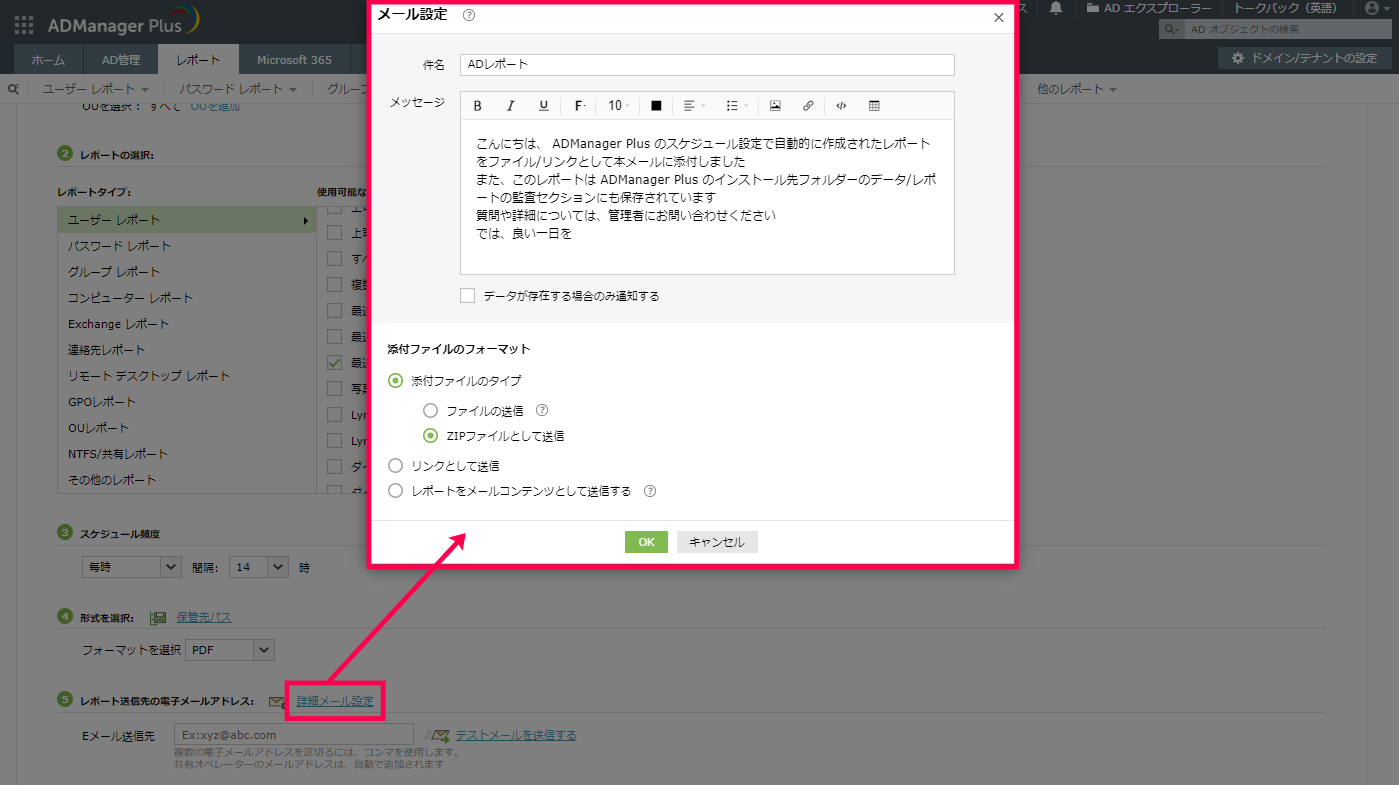Screen dimensions: 1399x785
Task: Open the font size 10 dropdown
Action: tap(619, 106)
